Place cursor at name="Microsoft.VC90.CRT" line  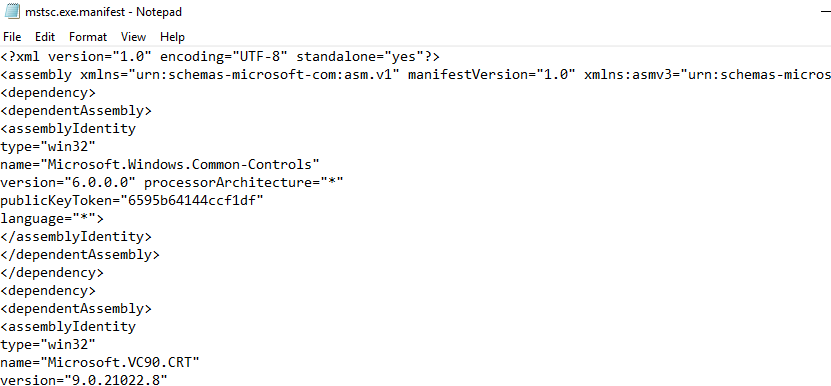100,363
